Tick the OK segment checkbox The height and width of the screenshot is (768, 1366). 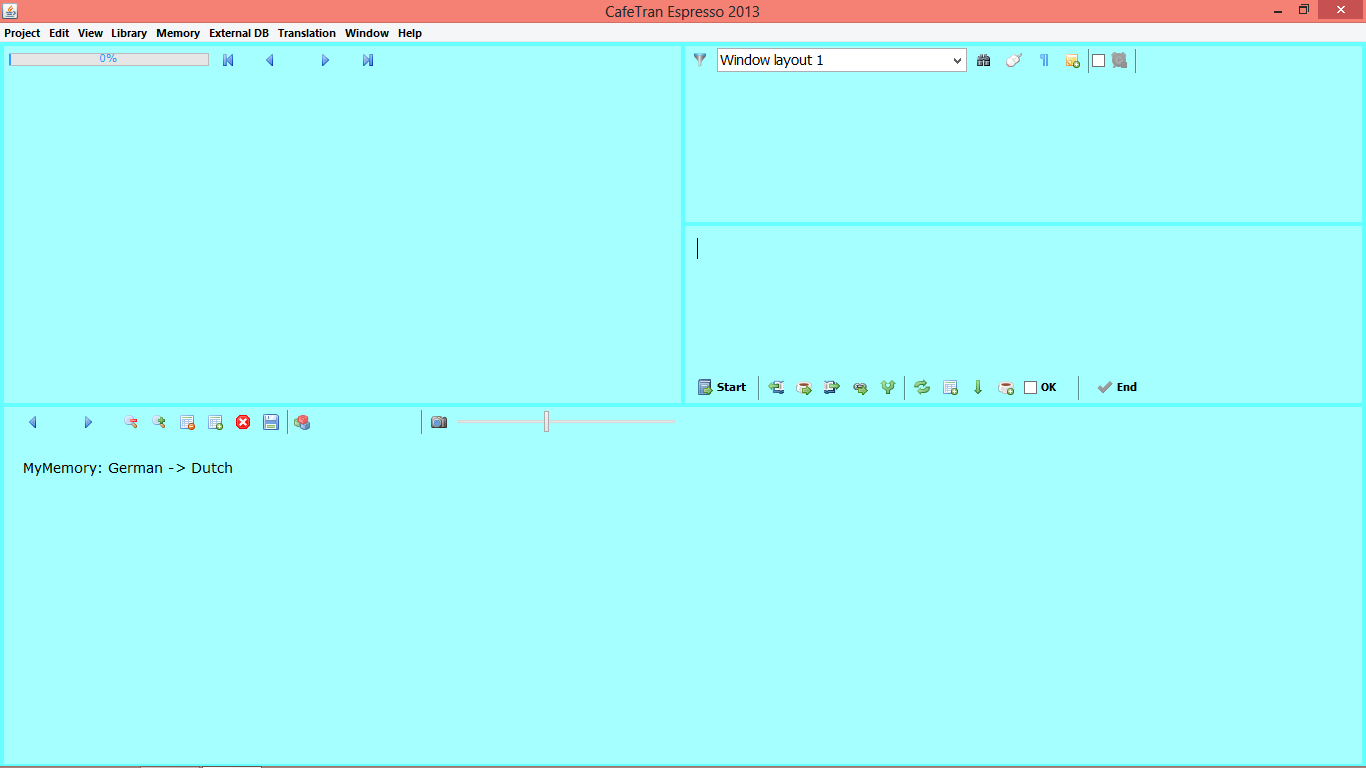(1031, 388)
